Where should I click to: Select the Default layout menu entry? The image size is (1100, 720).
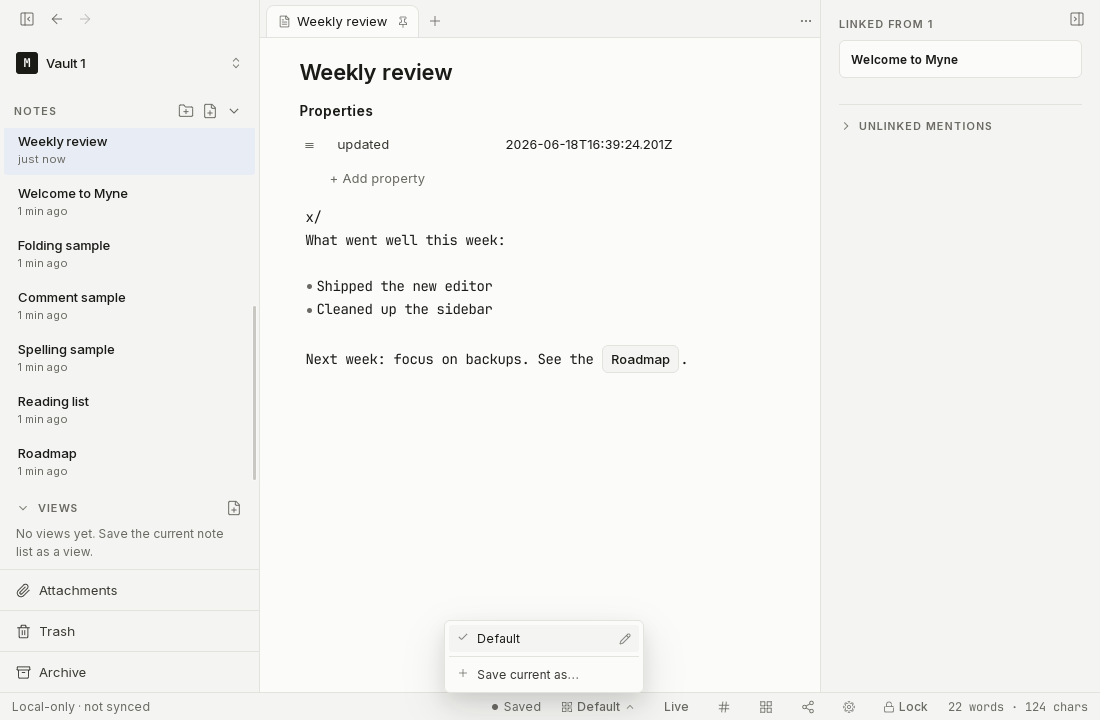point(544,639)
